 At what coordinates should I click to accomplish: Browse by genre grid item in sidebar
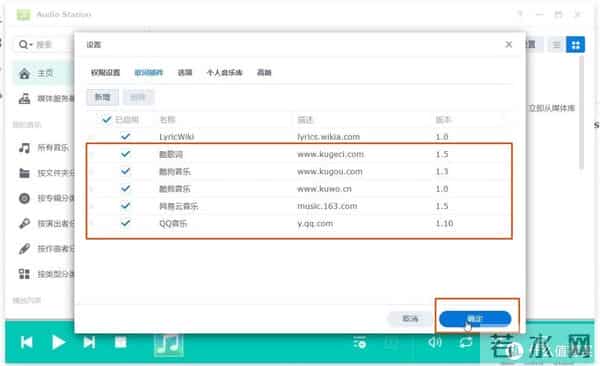click(45, 274)
